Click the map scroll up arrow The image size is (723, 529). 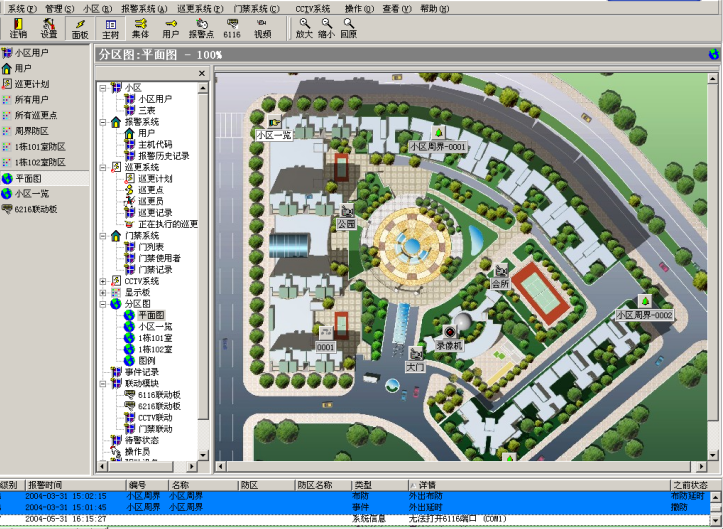pyautogui.click(x=713, y=78)
